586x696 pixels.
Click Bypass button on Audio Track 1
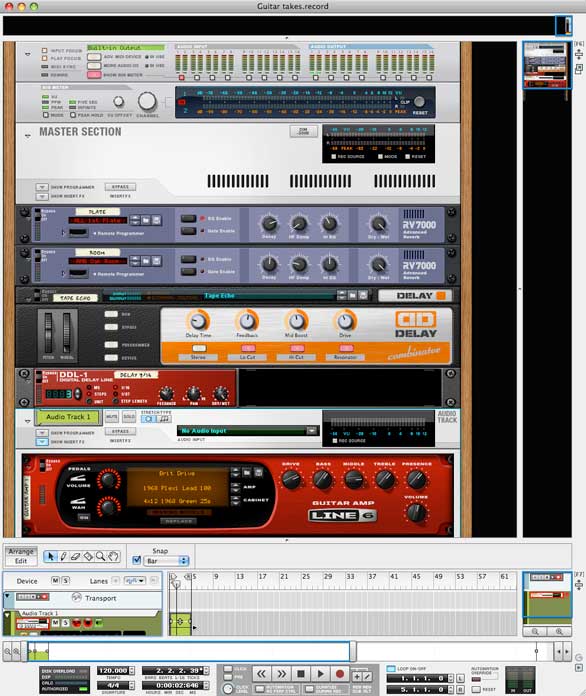[120, 431]
